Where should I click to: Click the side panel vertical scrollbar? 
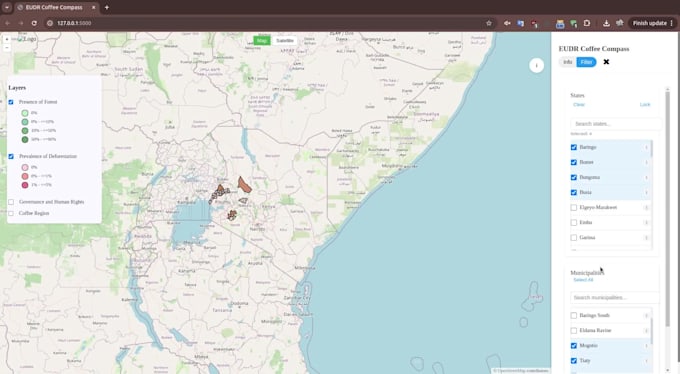click(x=667, y=208)
